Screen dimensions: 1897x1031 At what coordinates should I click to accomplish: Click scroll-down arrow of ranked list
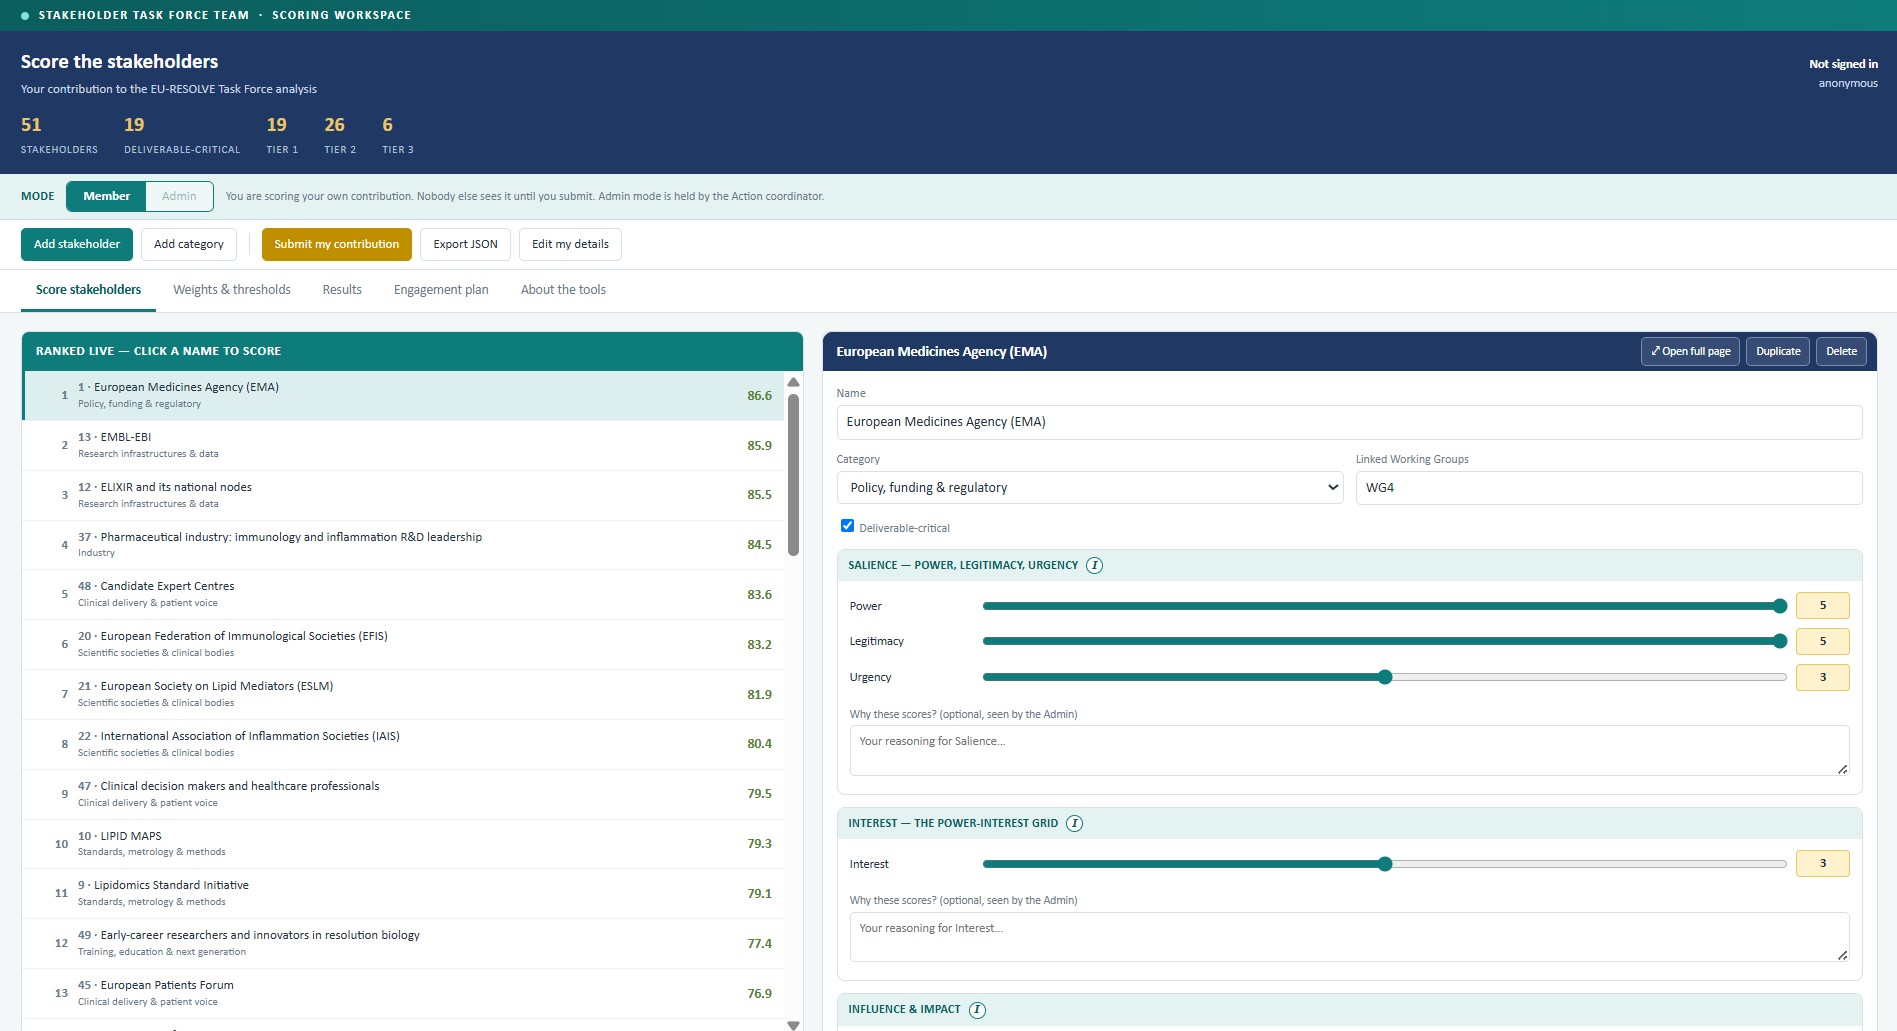tap(793, 1024)
